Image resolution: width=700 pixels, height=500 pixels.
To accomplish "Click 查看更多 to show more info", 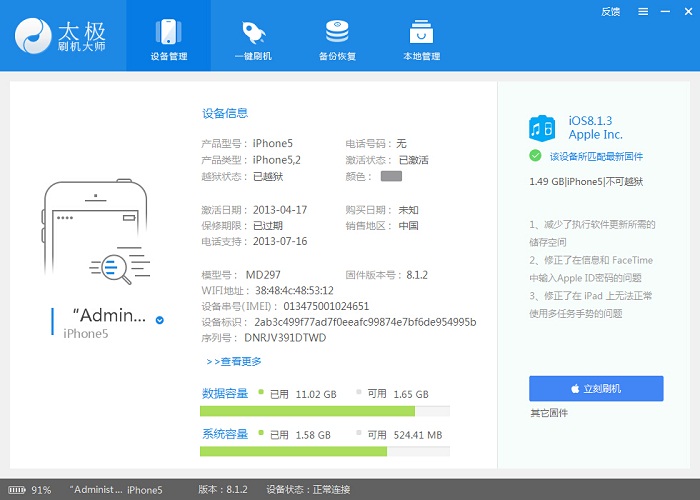I will [233, 361].
